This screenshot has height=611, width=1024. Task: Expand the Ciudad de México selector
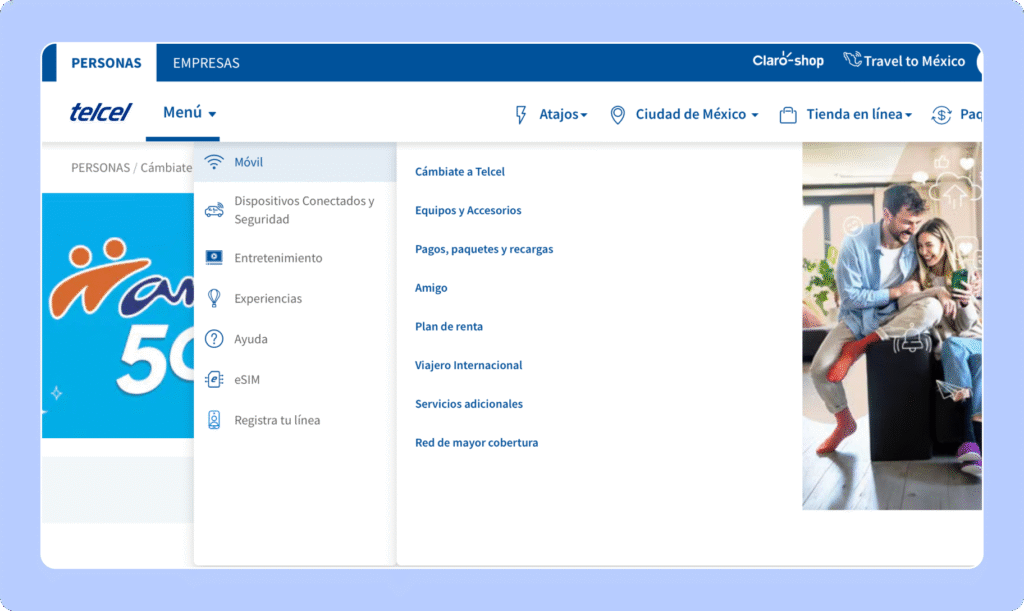(x=696, y=114)
